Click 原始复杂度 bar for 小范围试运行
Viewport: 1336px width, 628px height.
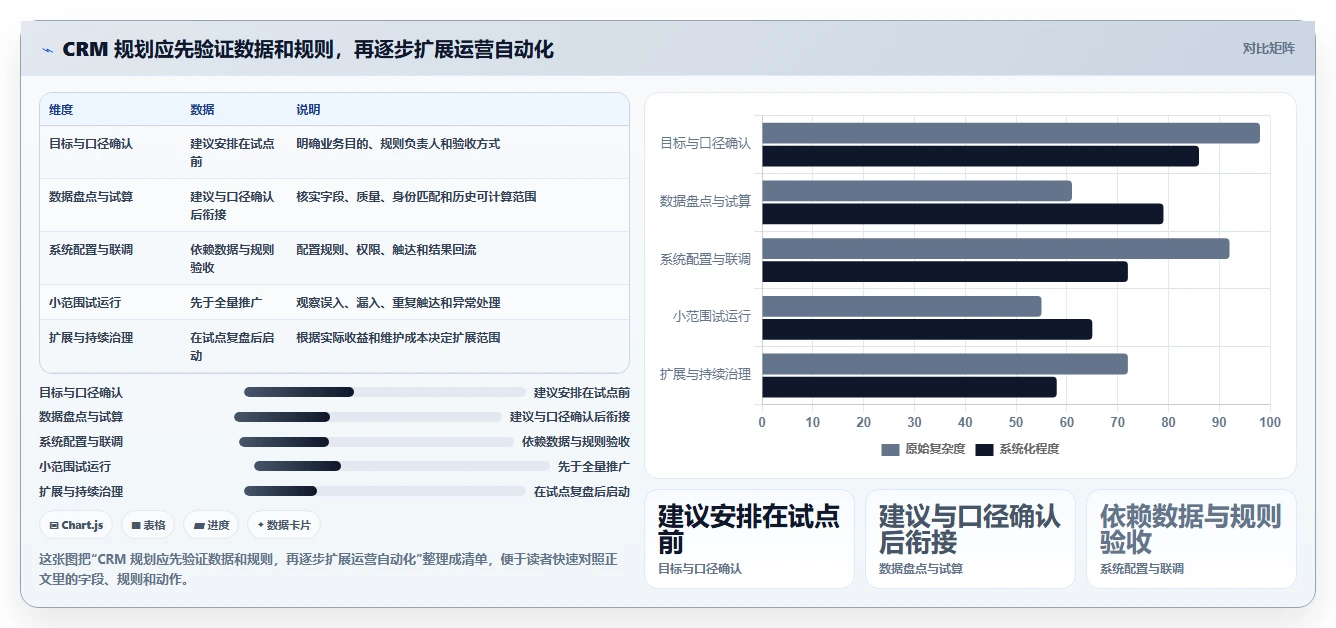click(902, 306)
